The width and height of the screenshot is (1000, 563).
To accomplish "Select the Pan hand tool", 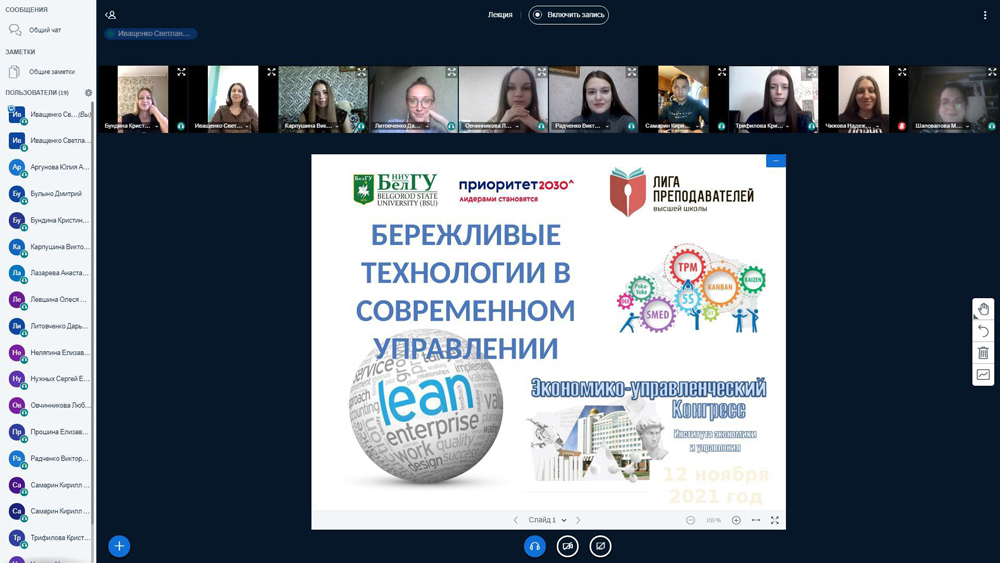I will pyautogui.click(x=983, y=309).
